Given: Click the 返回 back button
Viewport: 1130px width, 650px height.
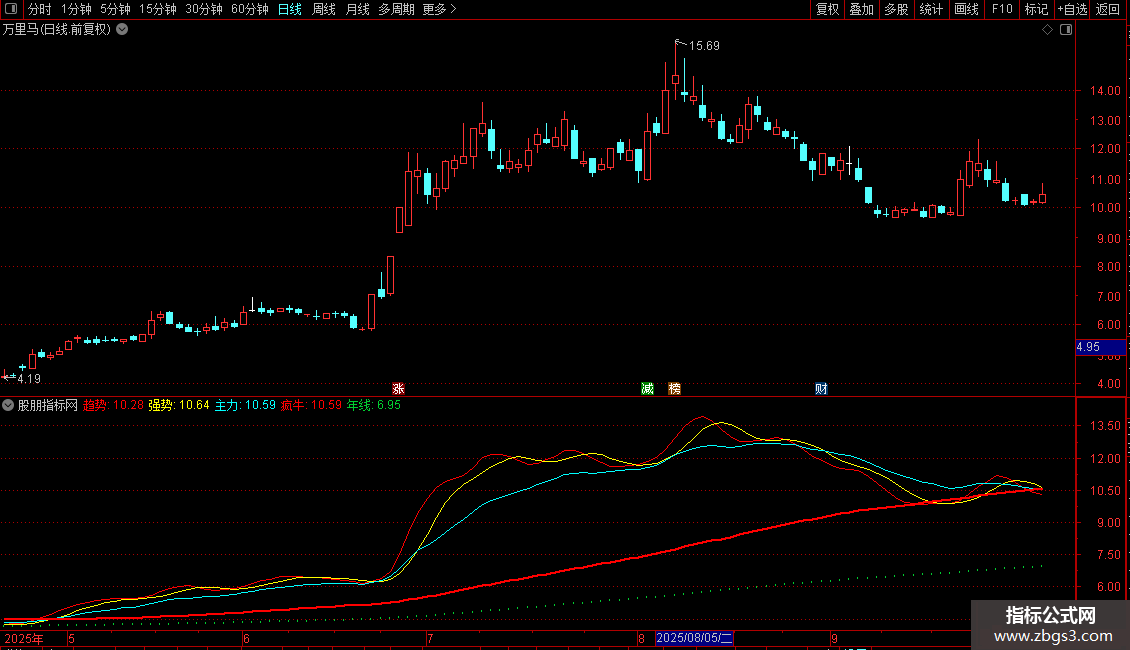Looking at the screenshot, I should [1108, 9].
